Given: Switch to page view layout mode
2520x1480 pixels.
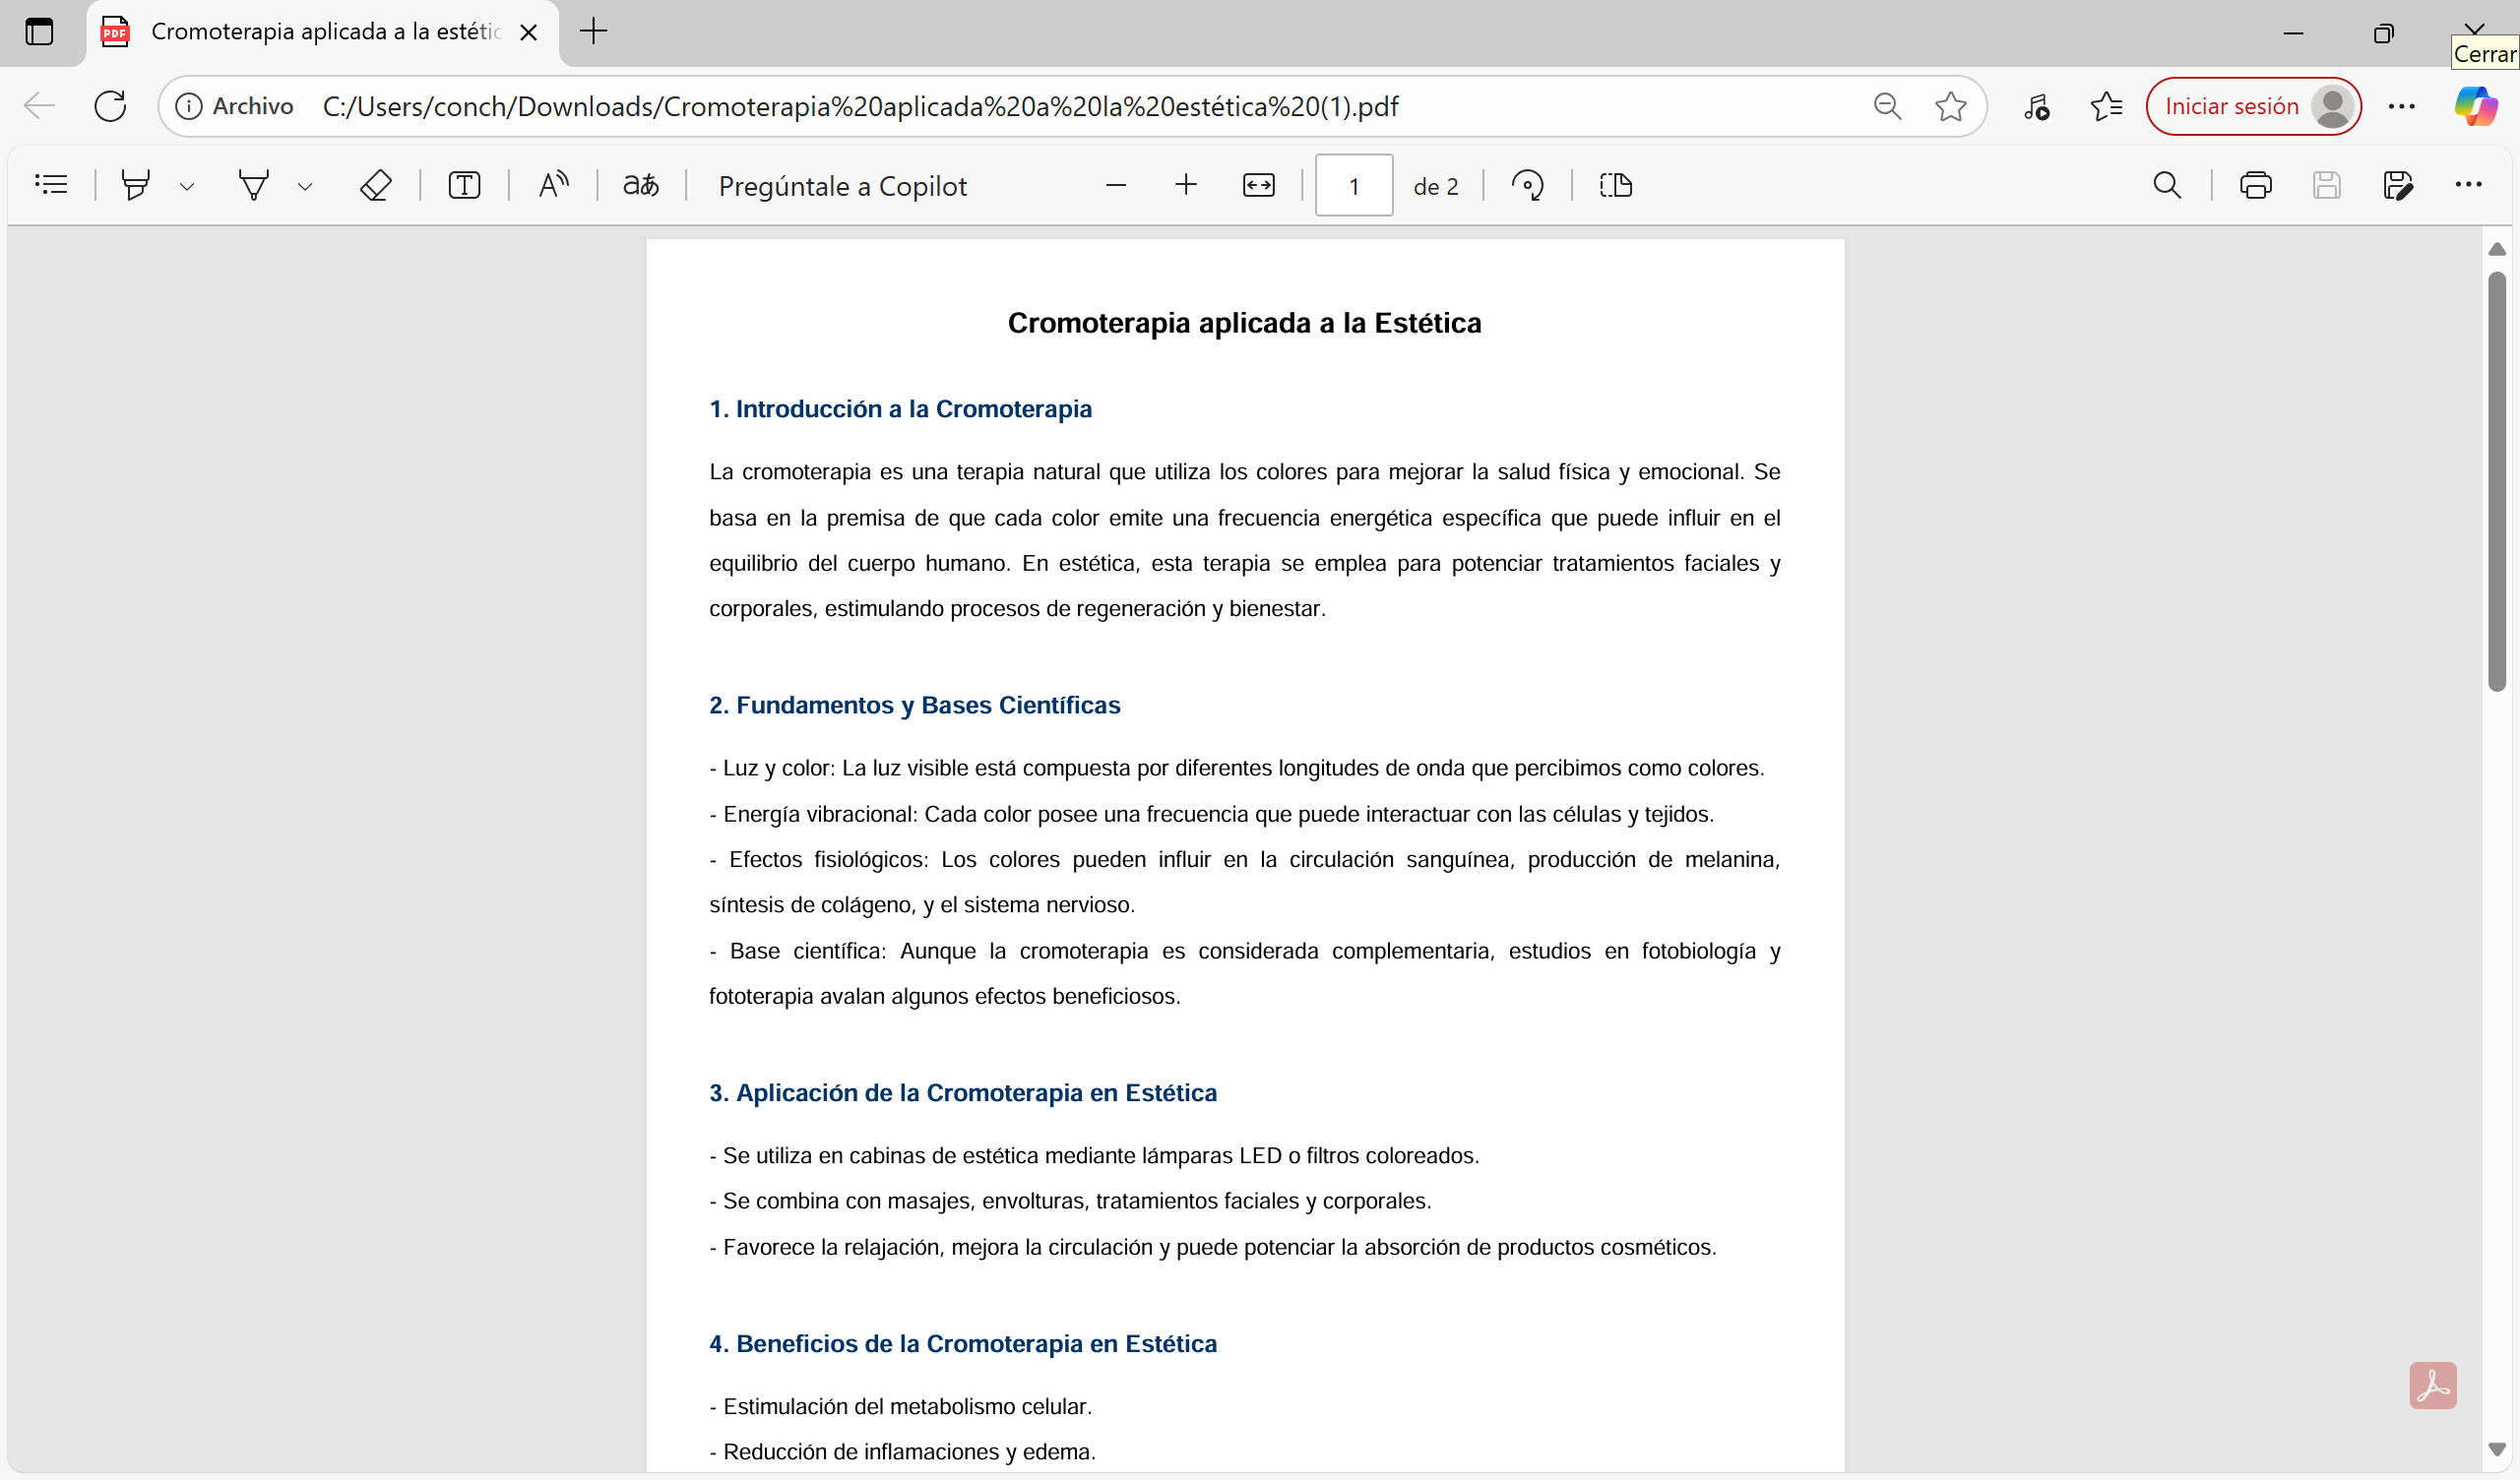Looking at the screenshot, I should (x=1615, y=185).
